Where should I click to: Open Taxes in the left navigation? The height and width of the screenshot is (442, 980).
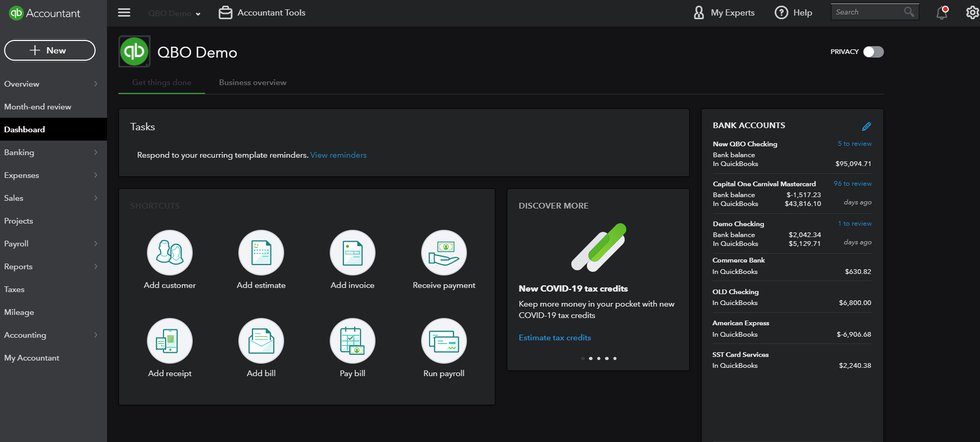pyautogui.click(x=14, y=289)
